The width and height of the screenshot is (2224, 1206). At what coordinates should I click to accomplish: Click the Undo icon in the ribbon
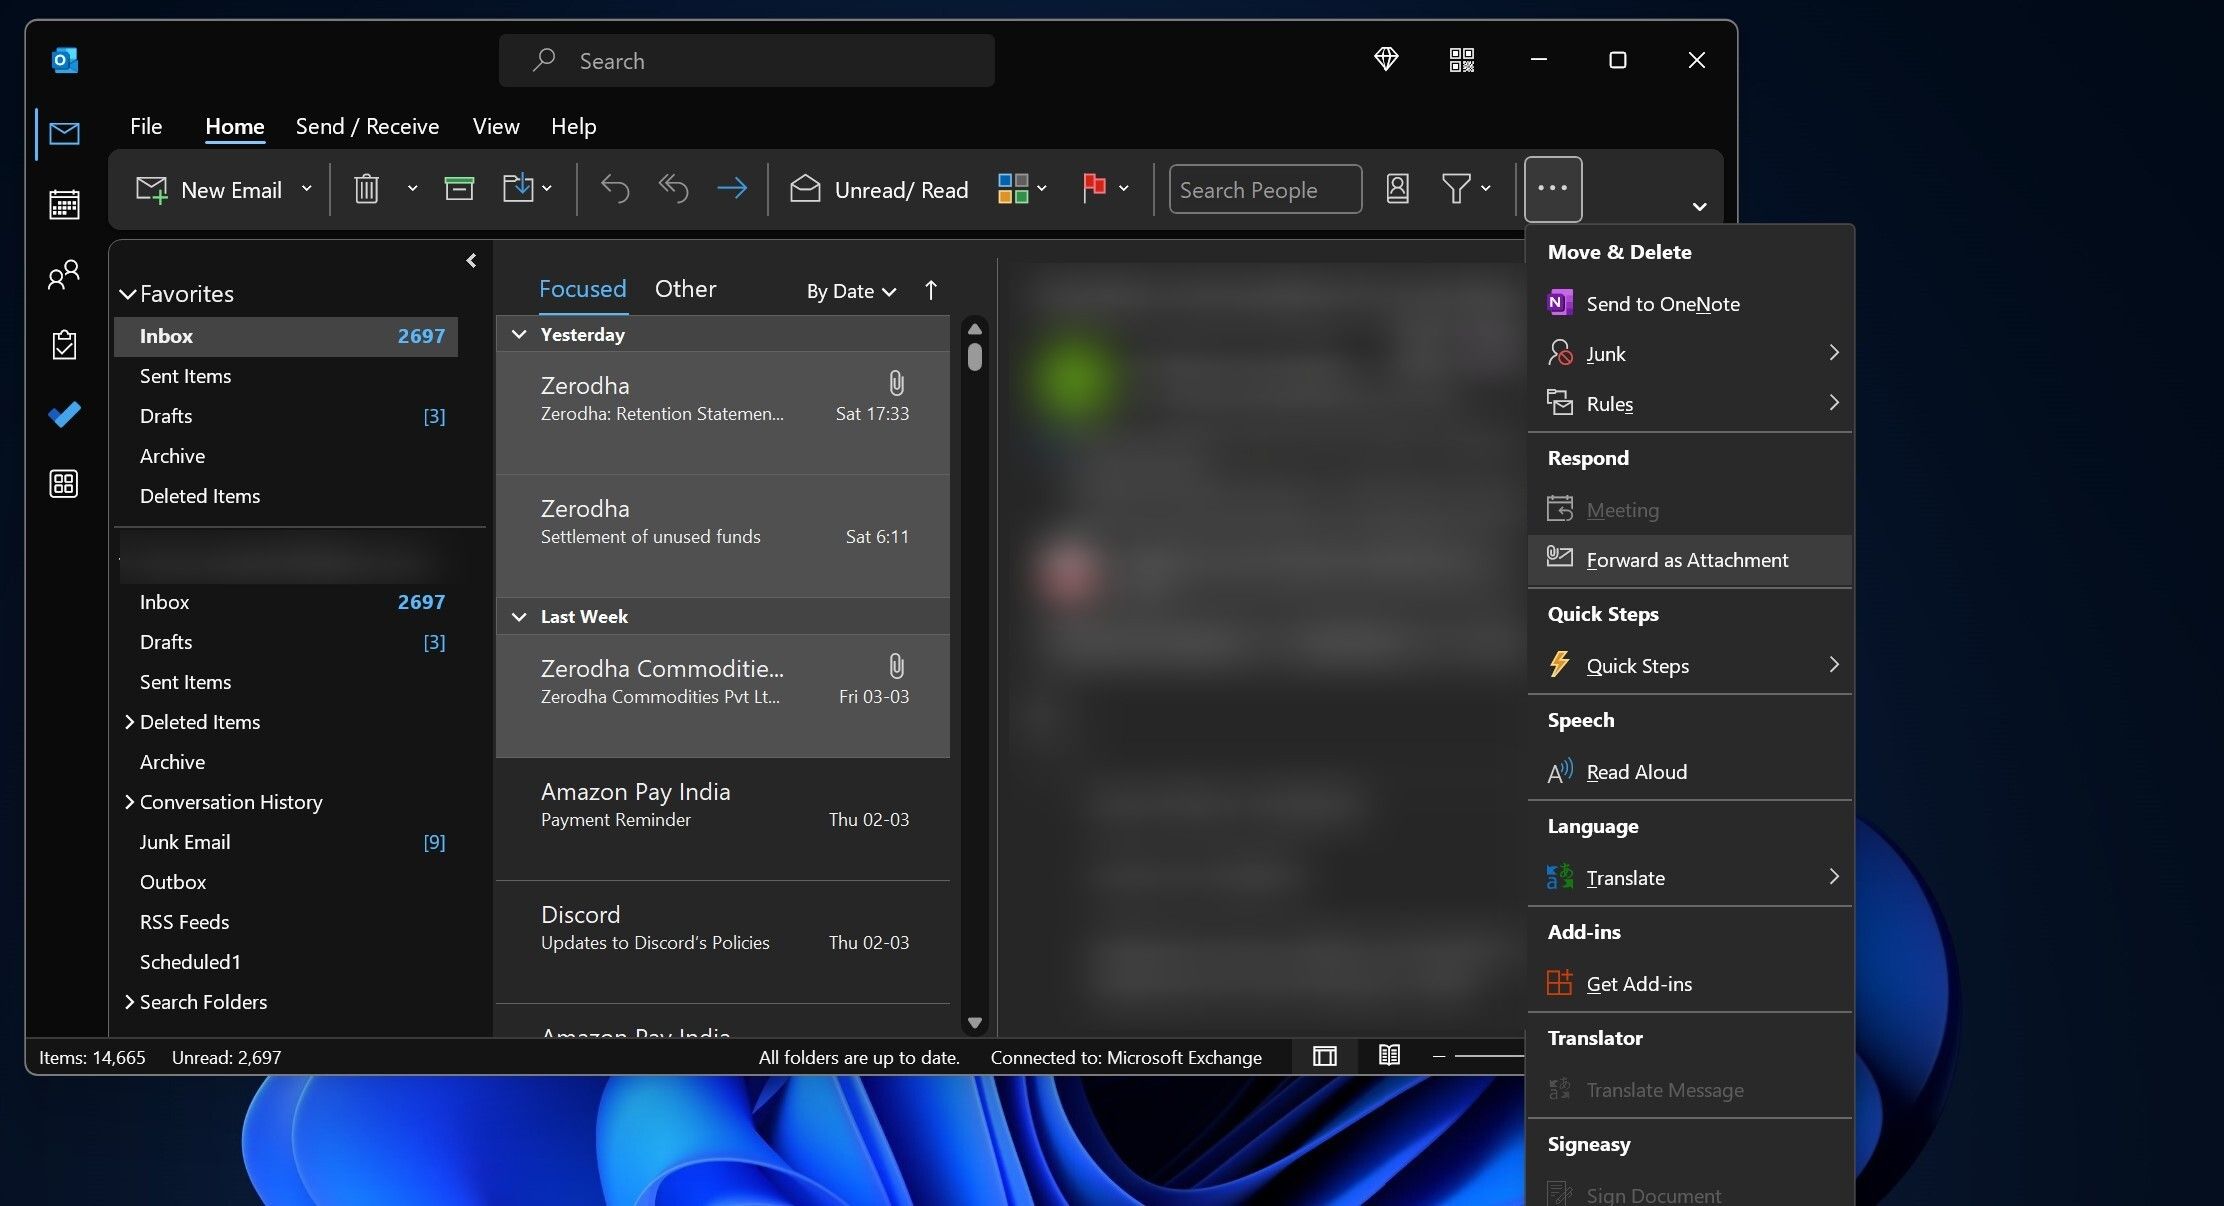[x=614, y=189]
